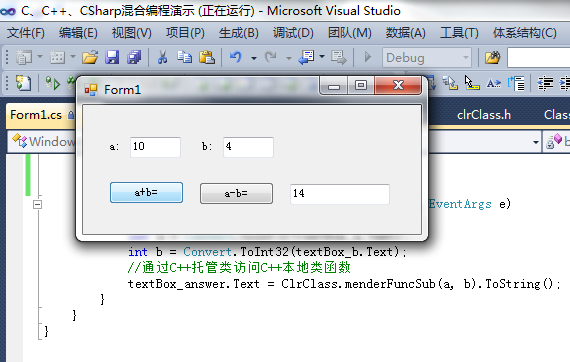Viewport: 570px width, 362px height.
Task: Open the 编辑(E) menu
Action: pos(78,33)
